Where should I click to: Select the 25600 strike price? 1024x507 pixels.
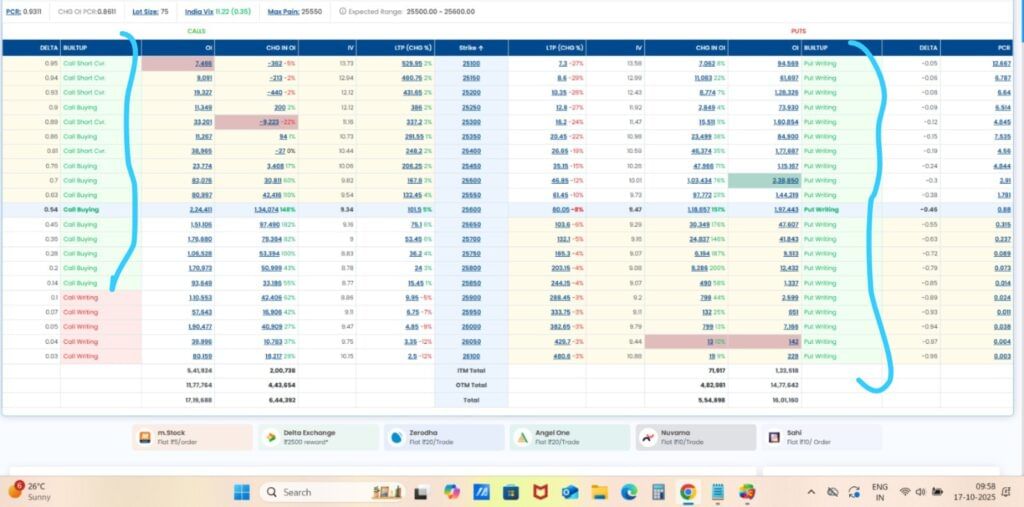pos(472,210)
